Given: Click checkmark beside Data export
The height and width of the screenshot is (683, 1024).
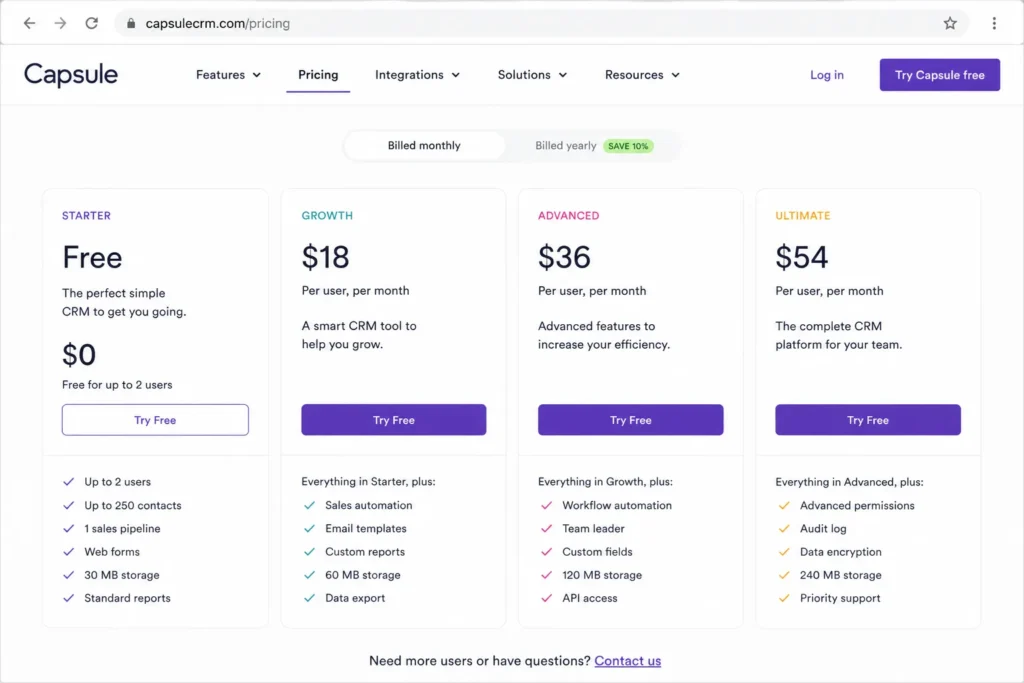Looking at the screenshot, I should click(310, 598).
